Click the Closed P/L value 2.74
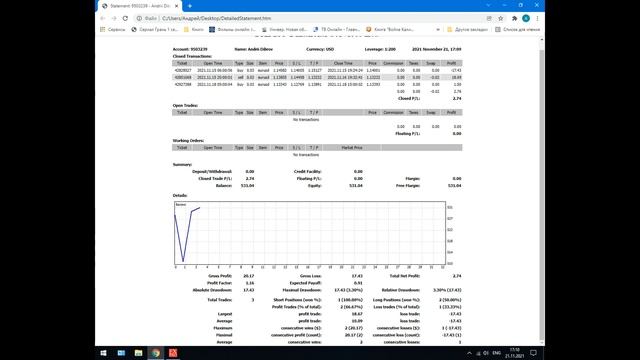The height and width of the screenshot is (360, 640). point(457,98)
